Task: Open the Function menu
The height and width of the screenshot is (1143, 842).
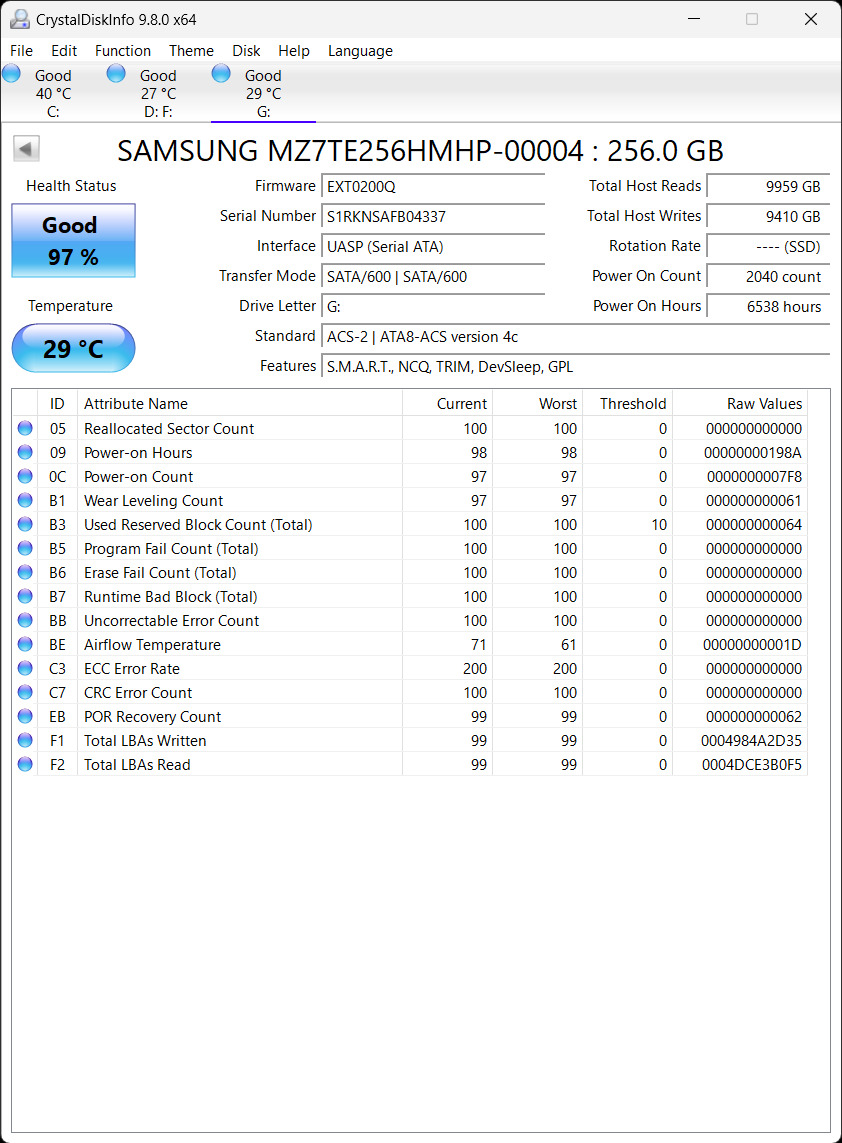Action: (122, 50)
